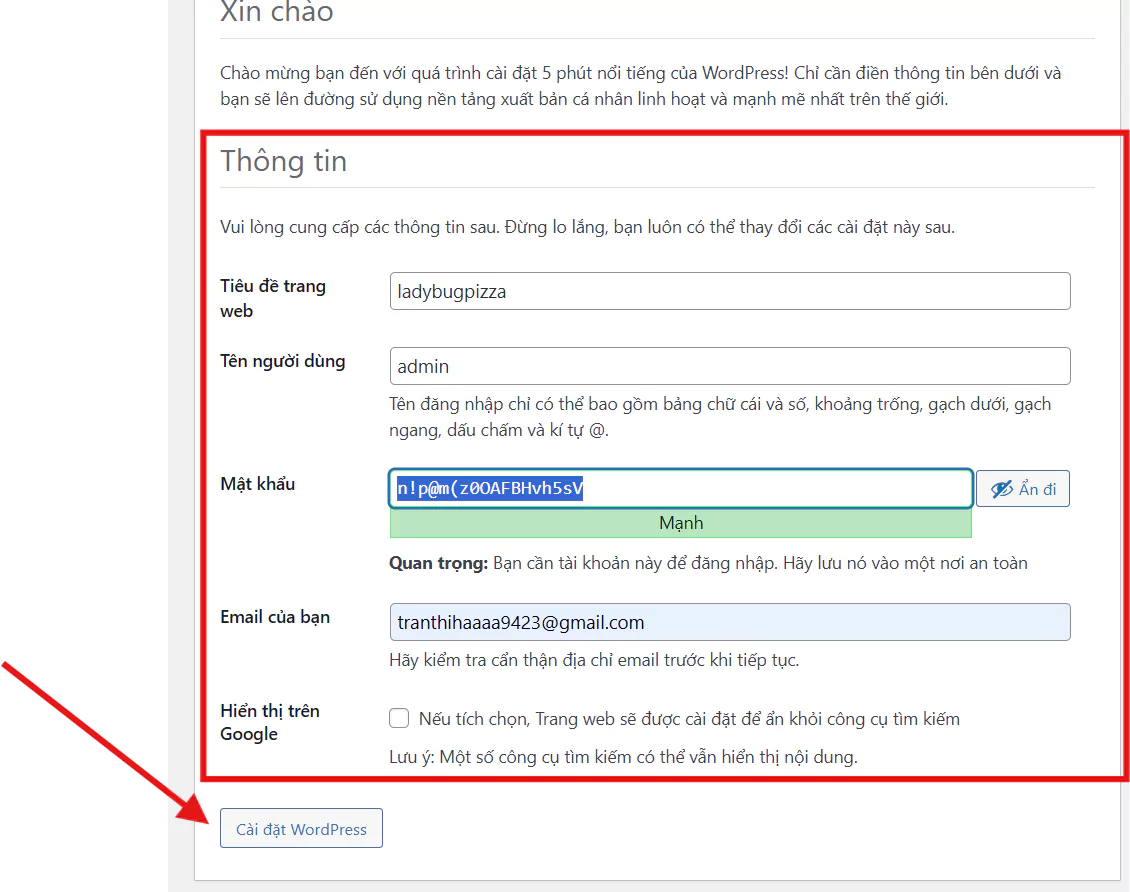Edit the Tên người dùng field
Viewport: 1130px width, 892px height.
(730, 366)
